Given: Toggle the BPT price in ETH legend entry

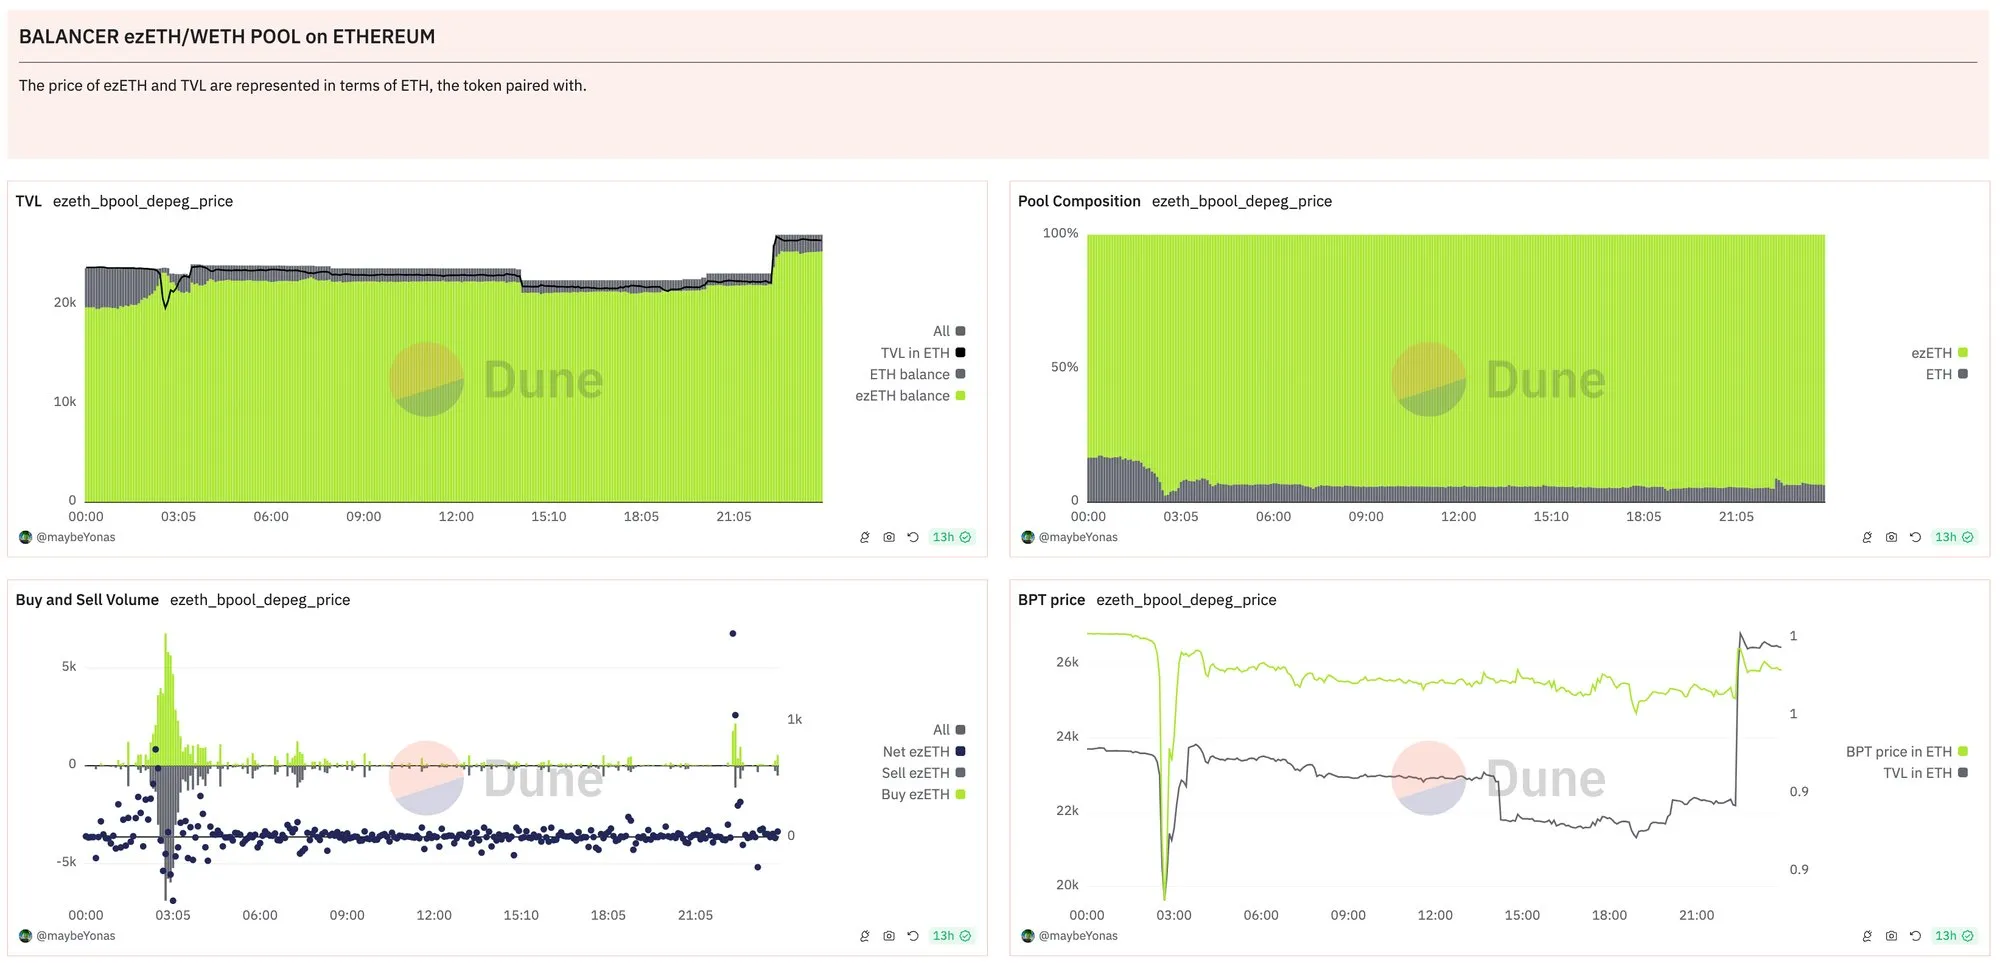Looking at the screenshot, I should tap(1906, 752).
